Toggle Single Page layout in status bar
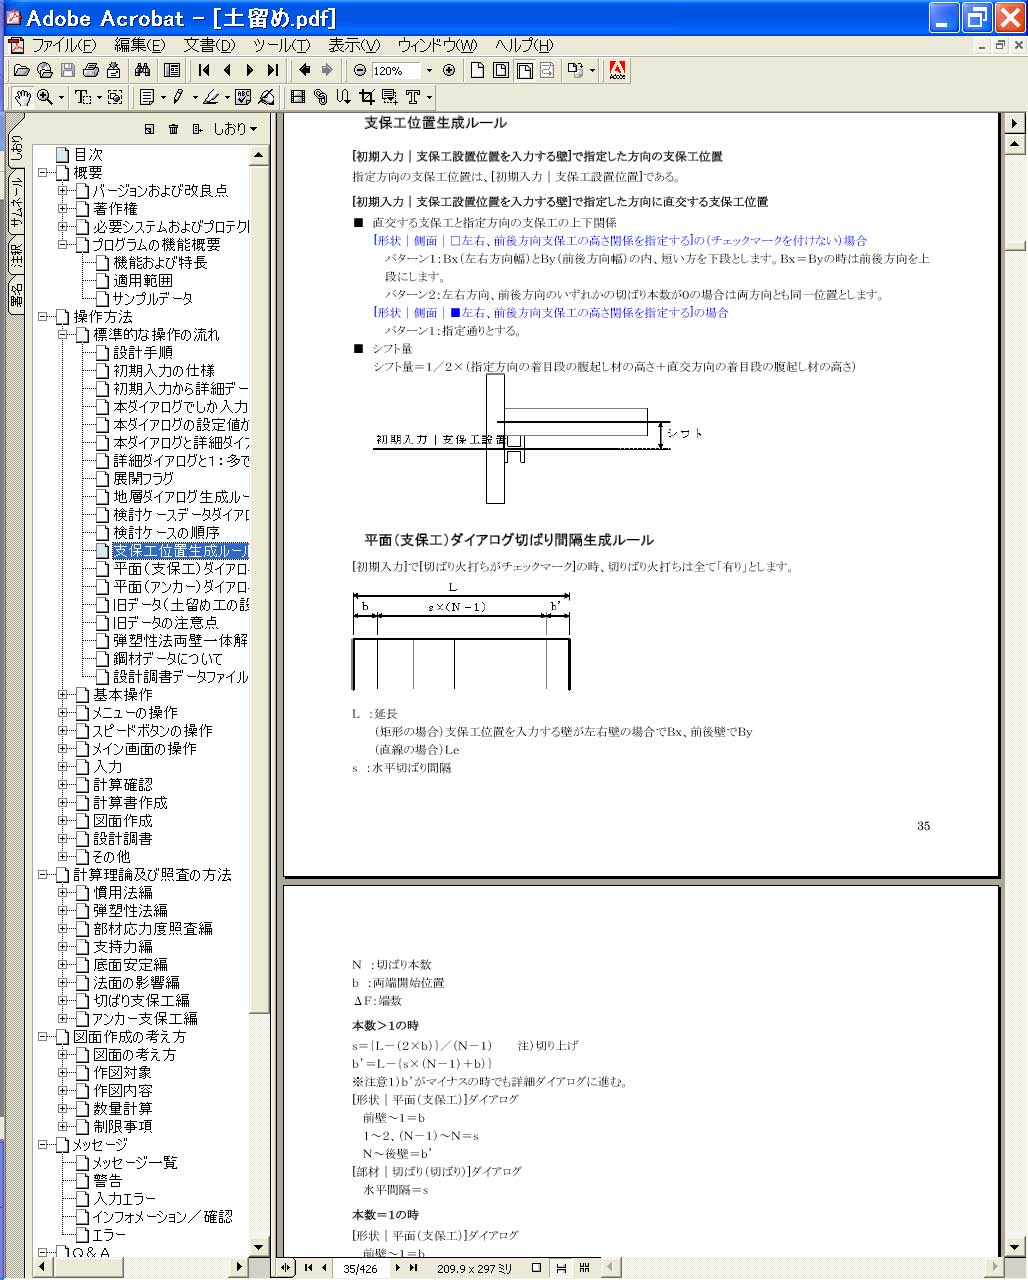The height and width of the screenshot is (1280, 1028). (536, 1268)
